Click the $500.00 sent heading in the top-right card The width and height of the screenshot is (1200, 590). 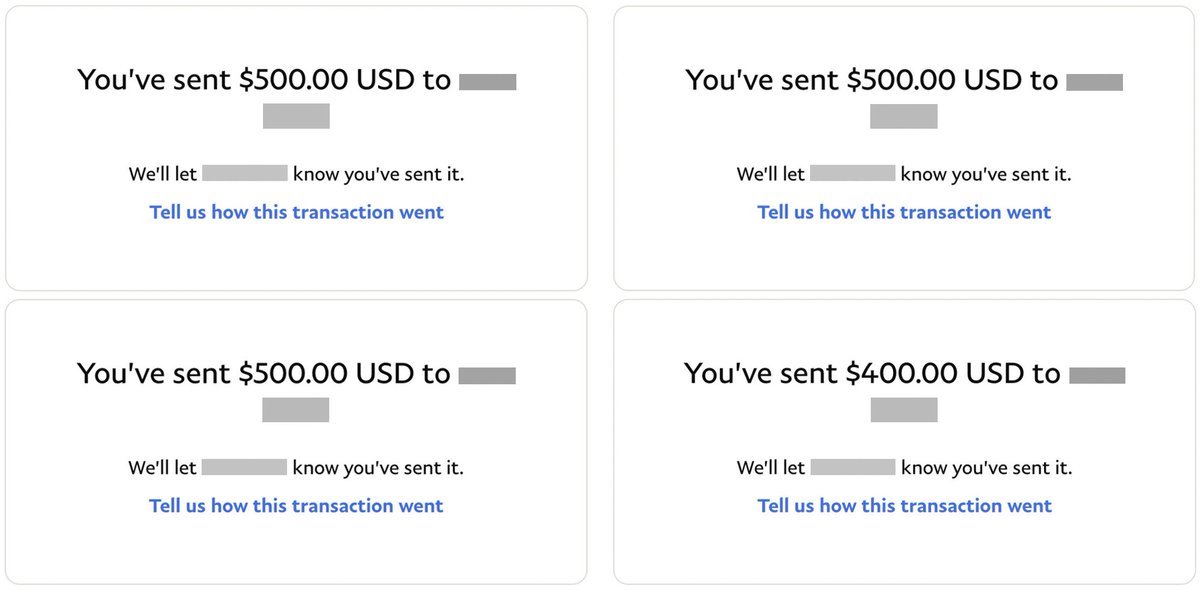(x=872, y=80)
